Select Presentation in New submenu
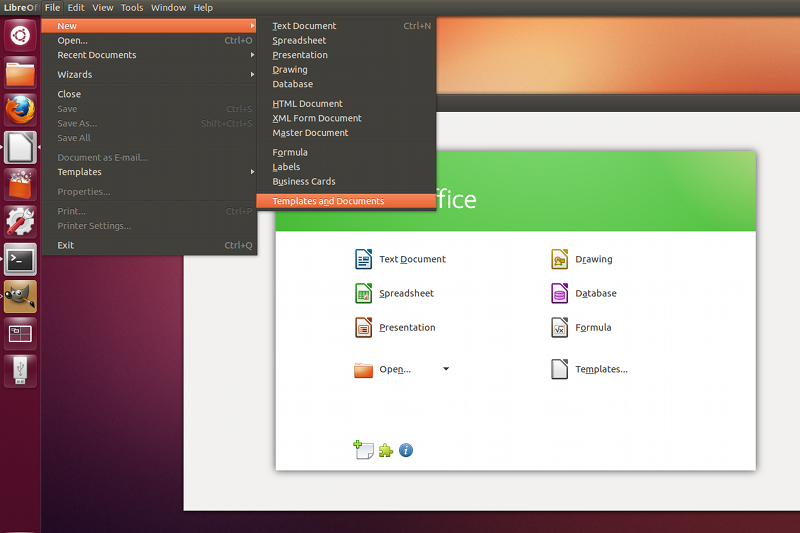The height and width of the screenshot is (533, 800). click(x=346, y=55)
